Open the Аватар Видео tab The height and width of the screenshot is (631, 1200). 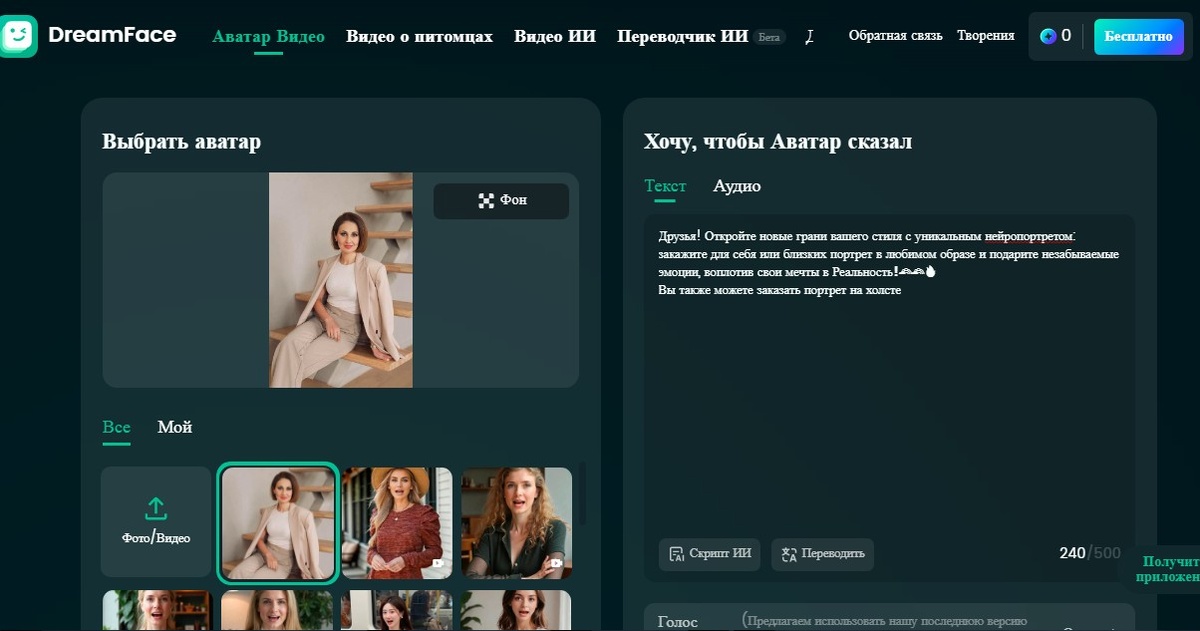[x=268, y=36]
